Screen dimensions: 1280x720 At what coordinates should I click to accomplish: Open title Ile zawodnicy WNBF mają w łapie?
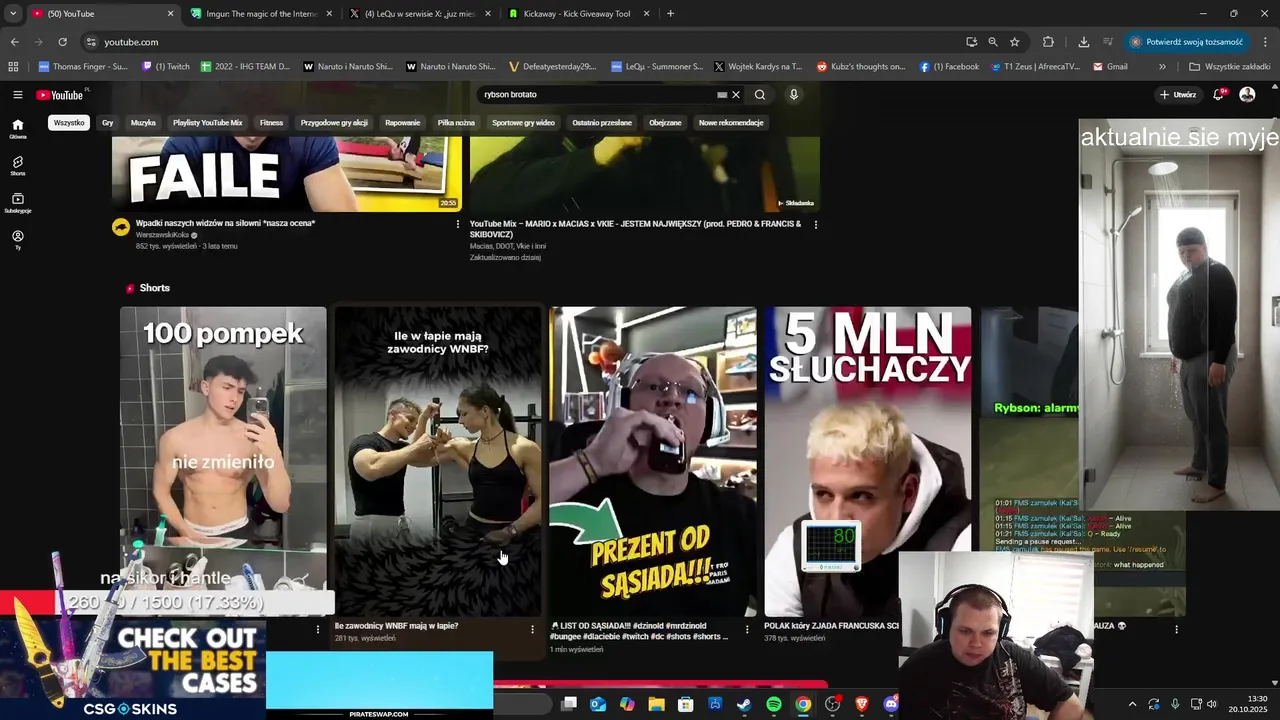(396, 626)
